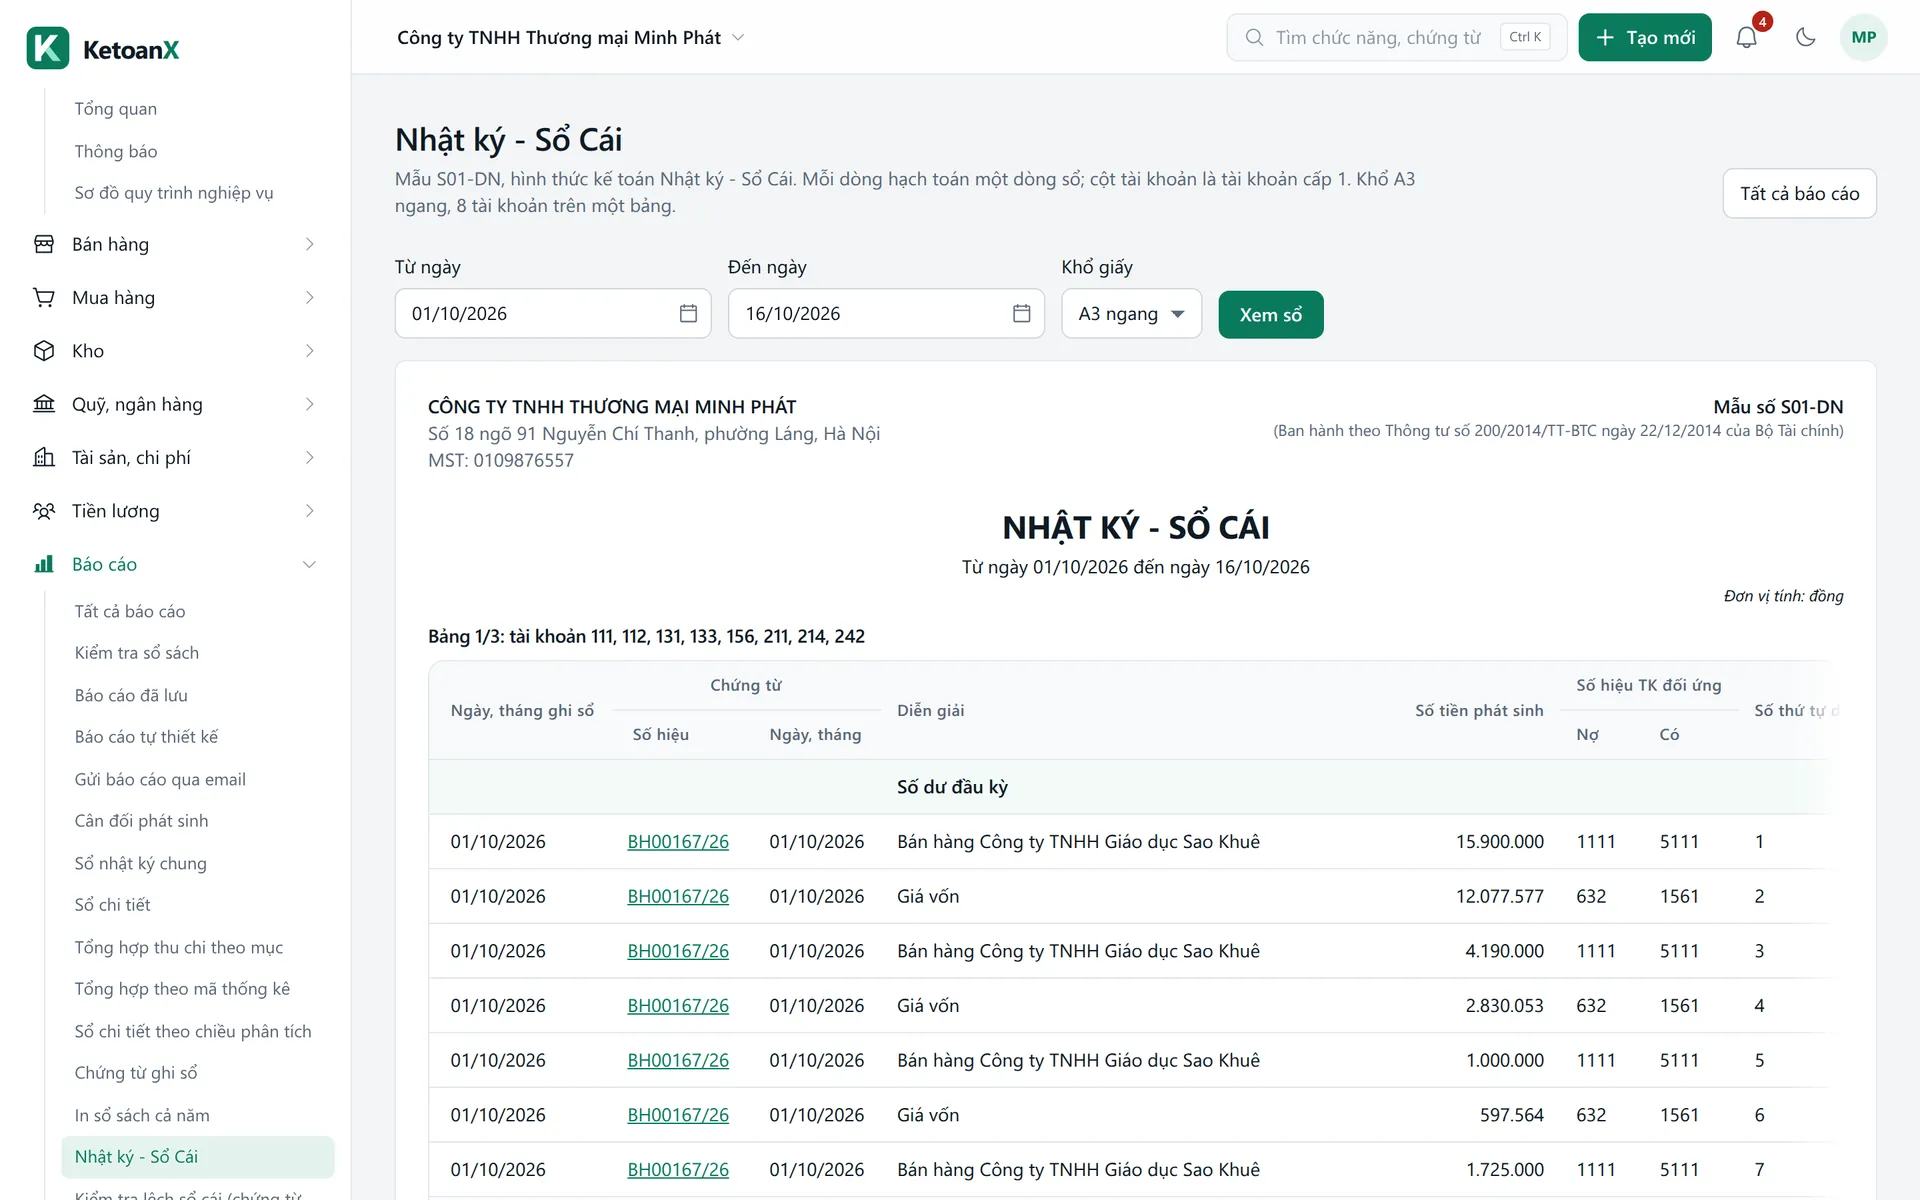Expand the Mua hàng menu chevron
This screenshot has height=1200, width=1920.
(x=309, y=297)
